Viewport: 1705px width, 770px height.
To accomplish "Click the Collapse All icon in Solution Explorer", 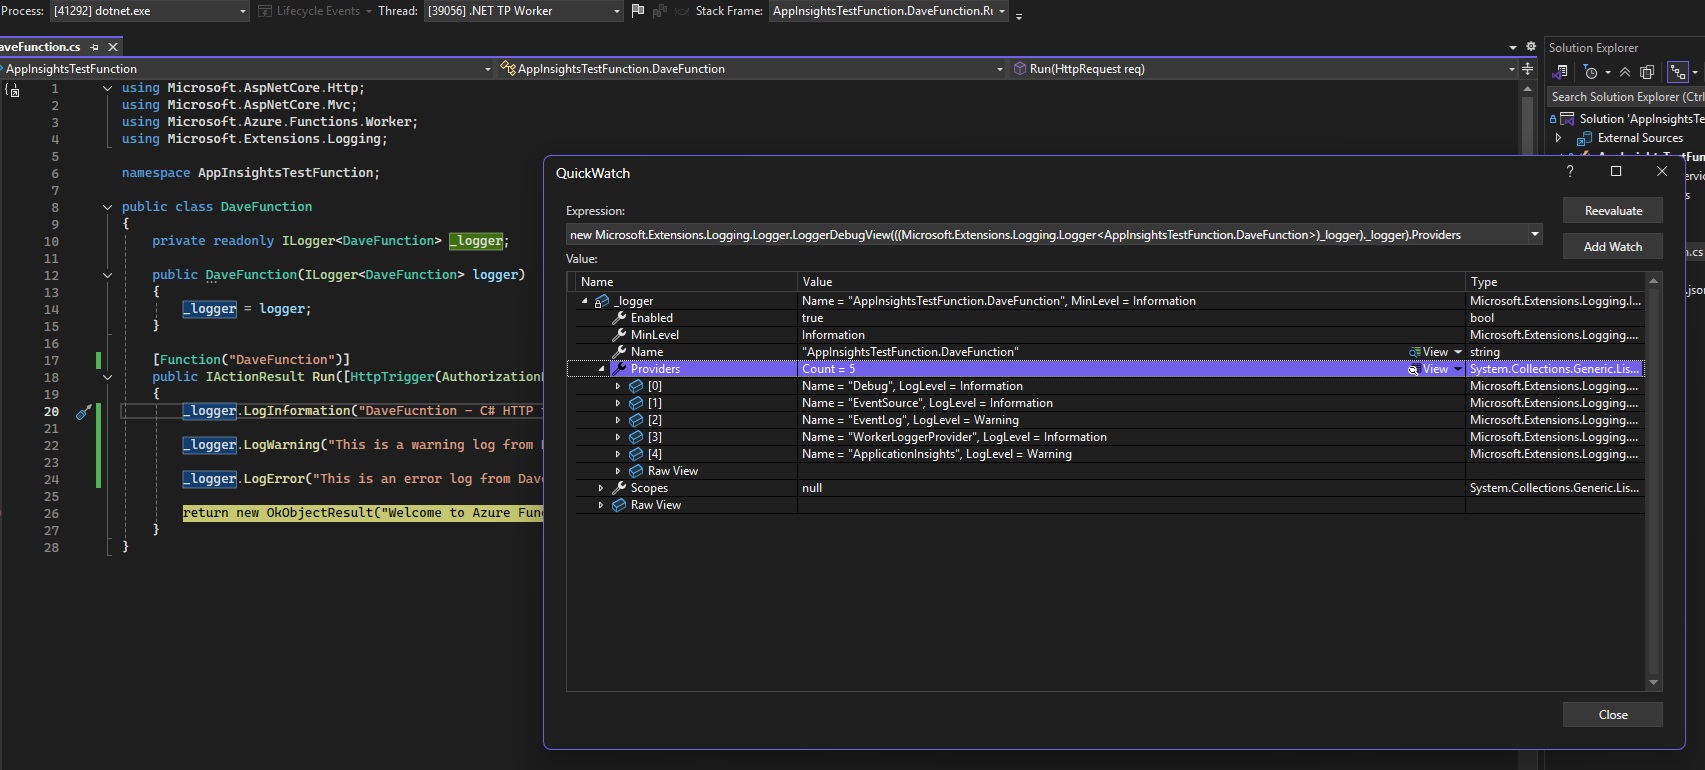I will click(x=1625, y=72).
